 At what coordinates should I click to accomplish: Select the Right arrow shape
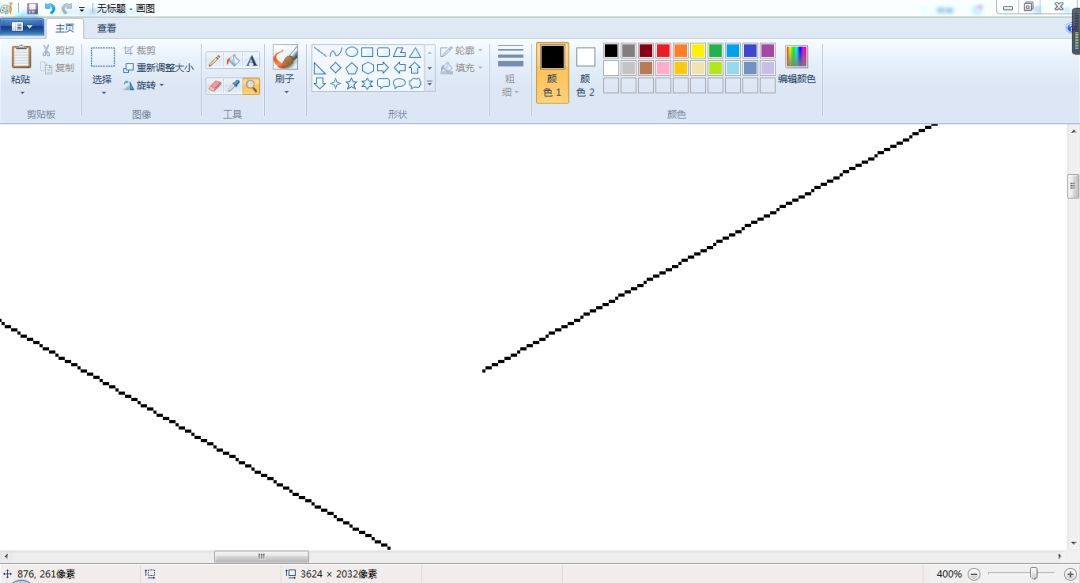(383, 68)
